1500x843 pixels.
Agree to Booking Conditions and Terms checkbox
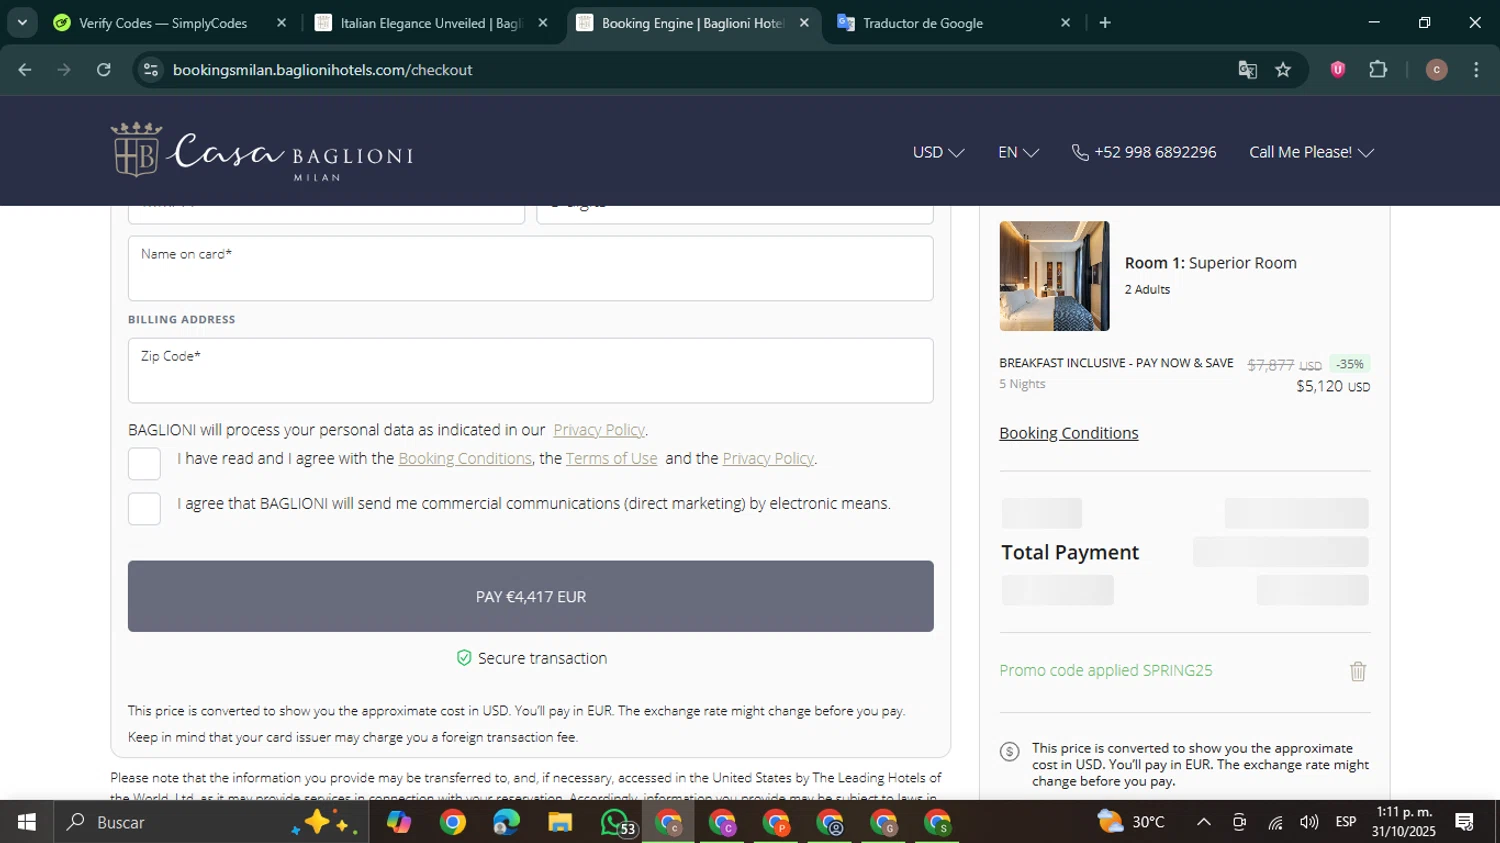[144, 464]
